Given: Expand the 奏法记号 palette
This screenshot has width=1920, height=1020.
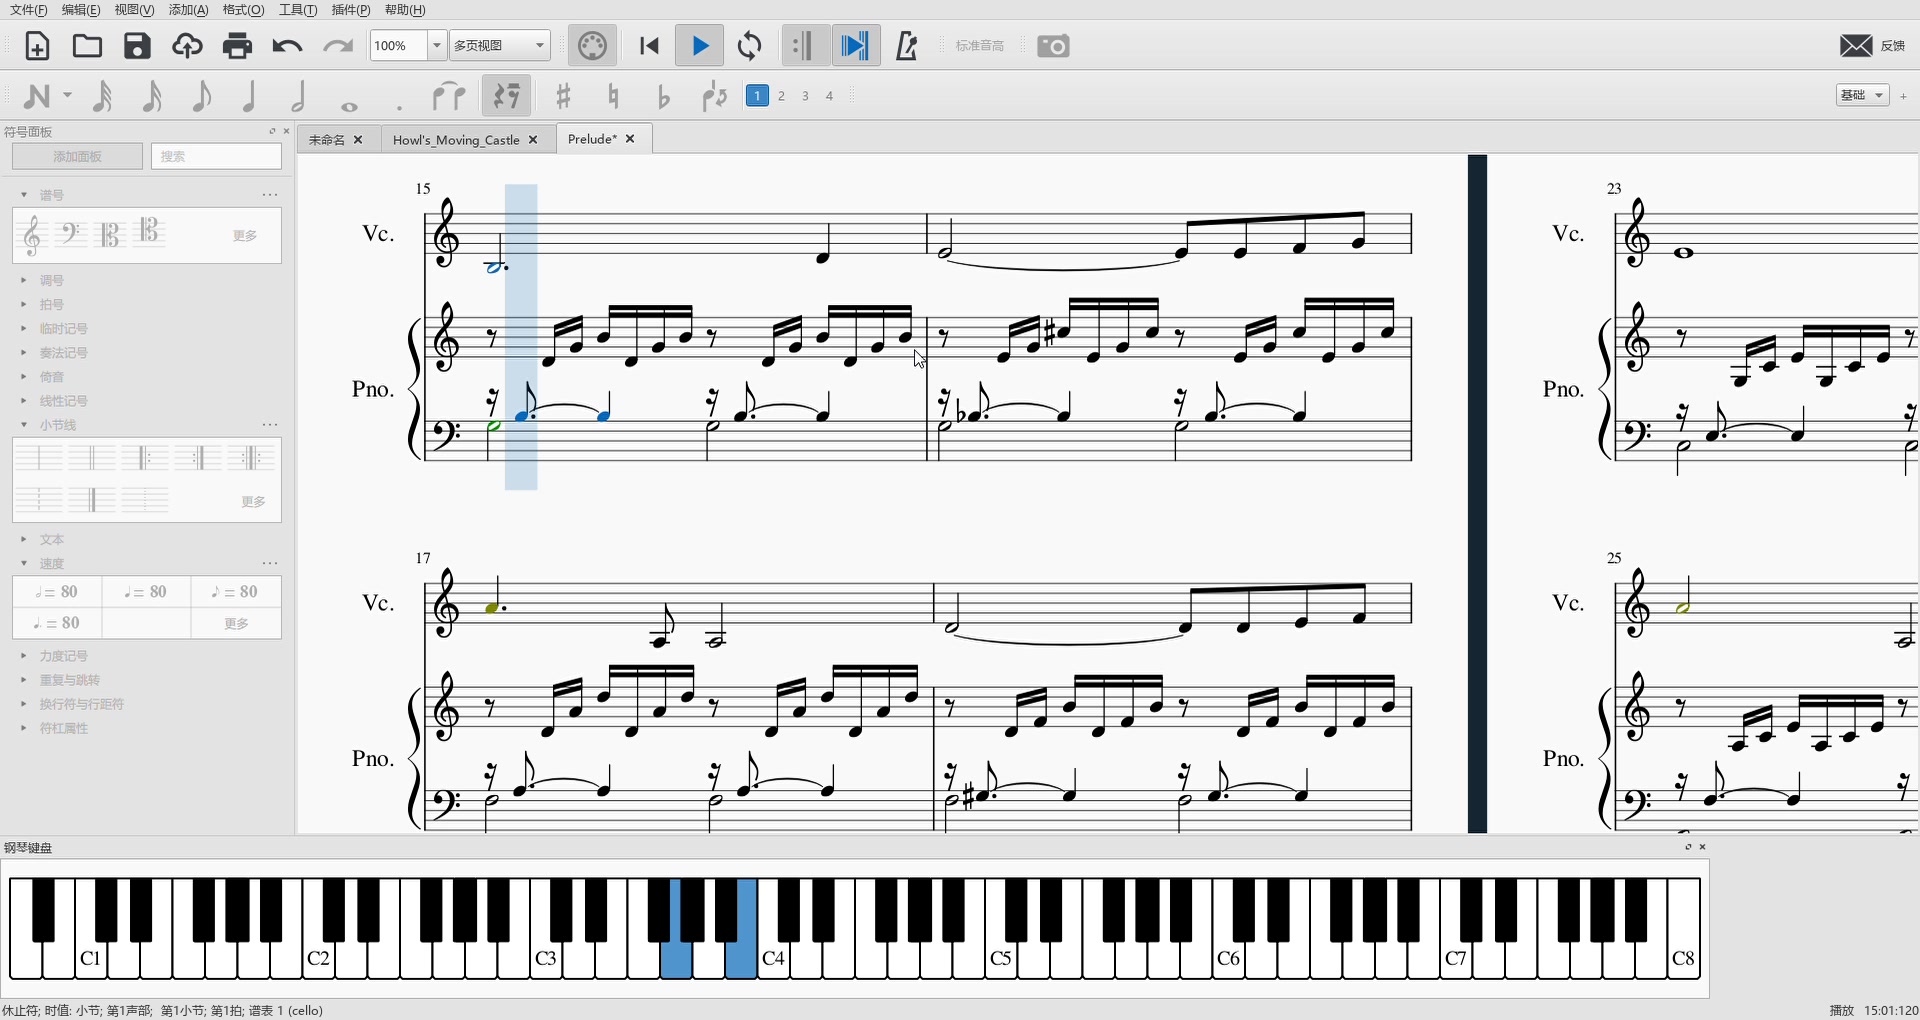Looking at the screenshot, I should pyautogui.click(x=63, y=353).
